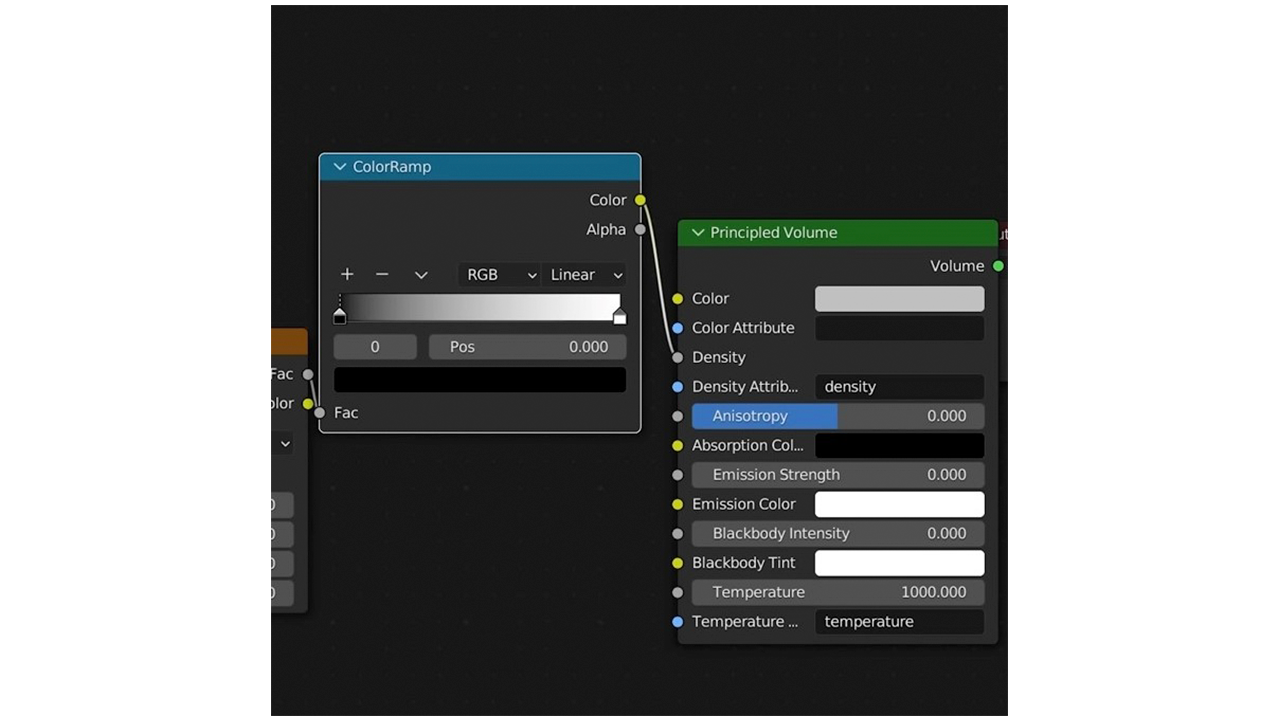Click the Emission Strength socket

pos(678,475)
